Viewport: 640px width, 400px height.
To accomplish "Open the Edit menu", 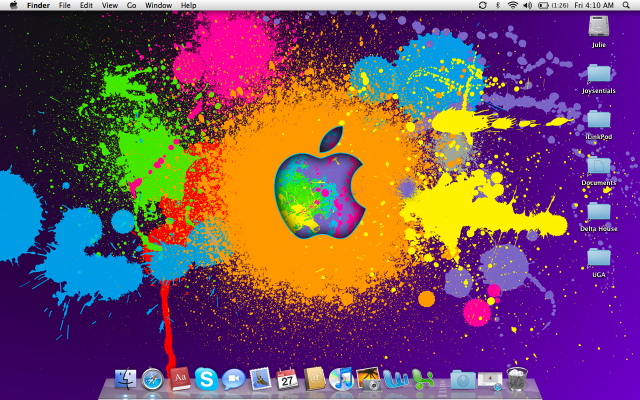I will pyautogui.click(x=86, y=5).
